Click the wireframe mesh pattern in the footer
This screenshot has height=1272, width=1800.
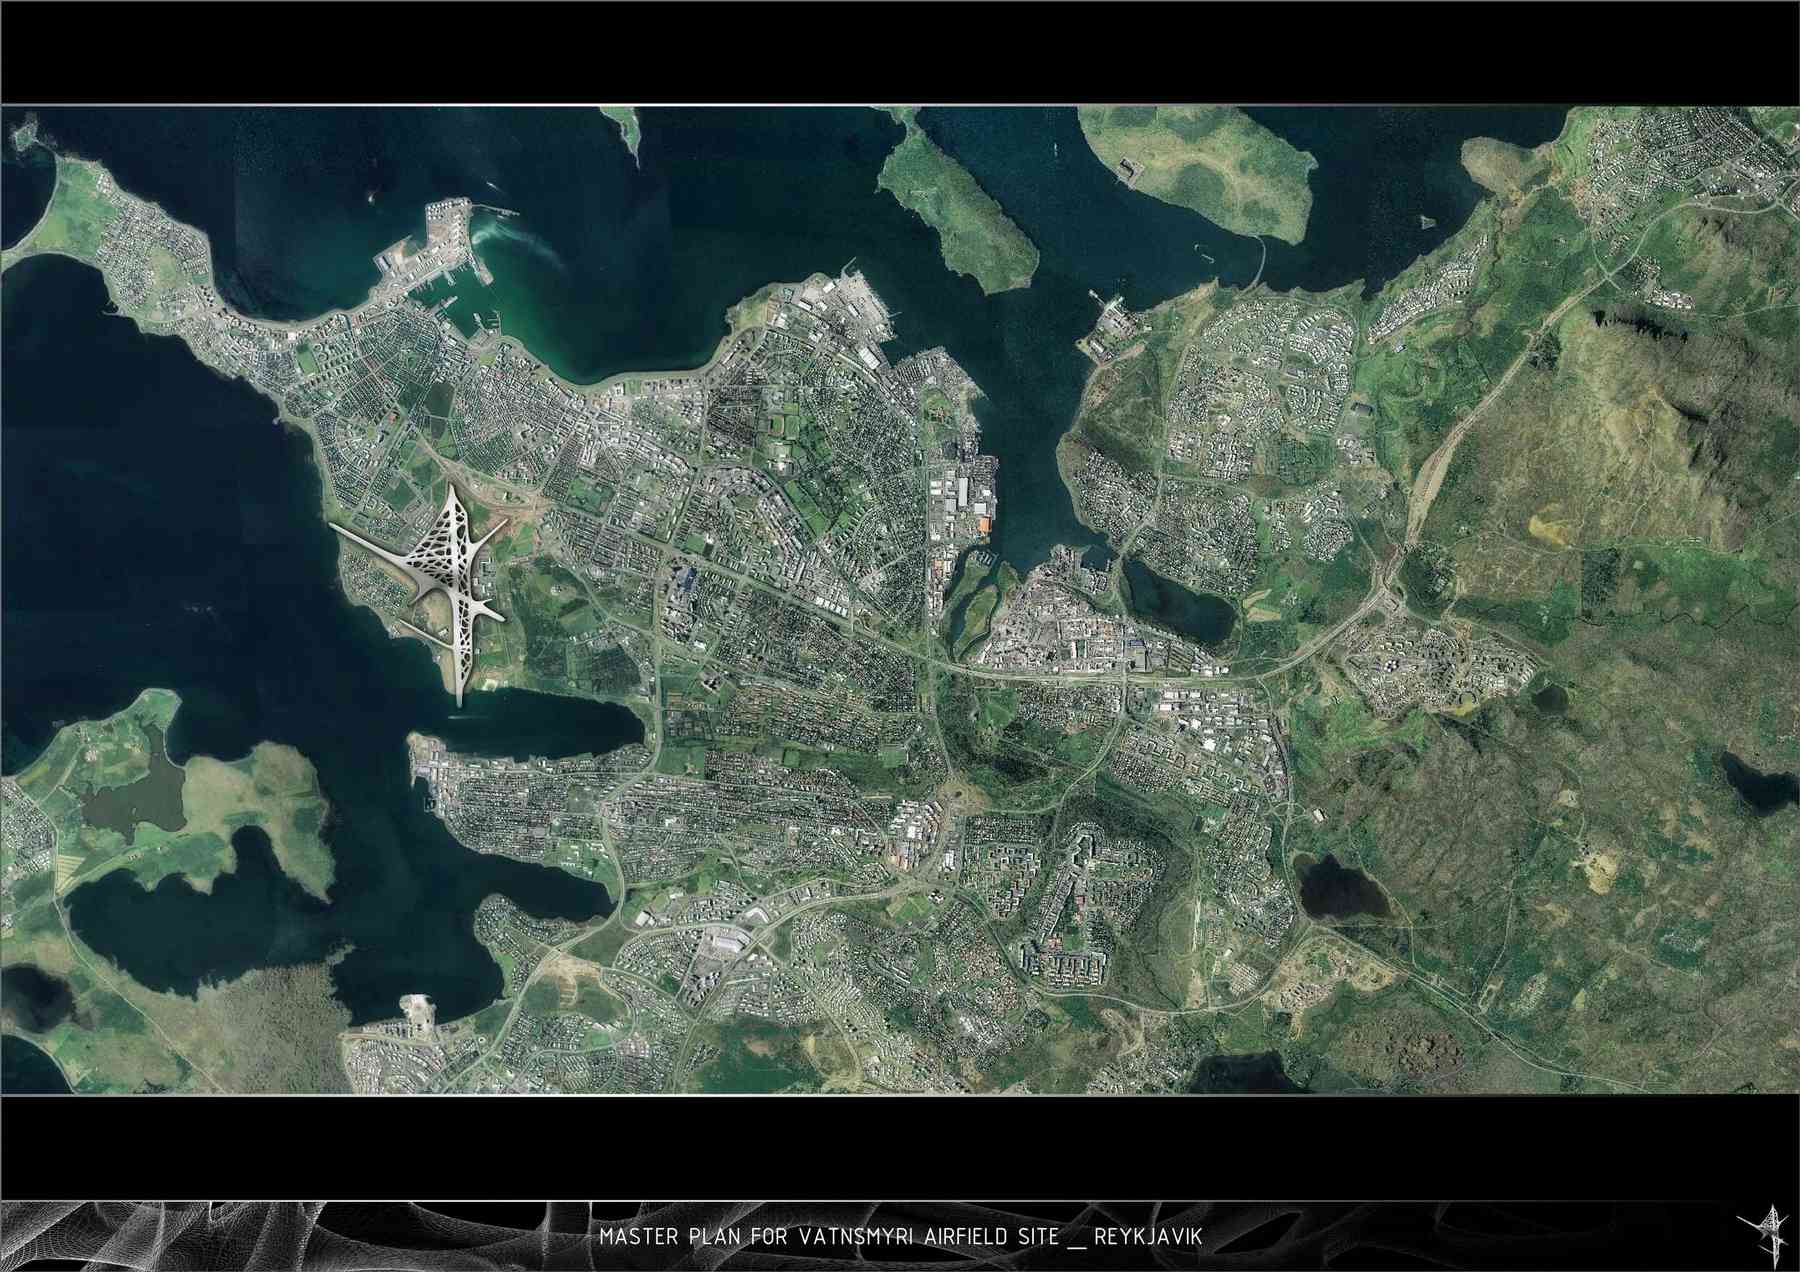pyautogui.click(x=300, y=1236)
